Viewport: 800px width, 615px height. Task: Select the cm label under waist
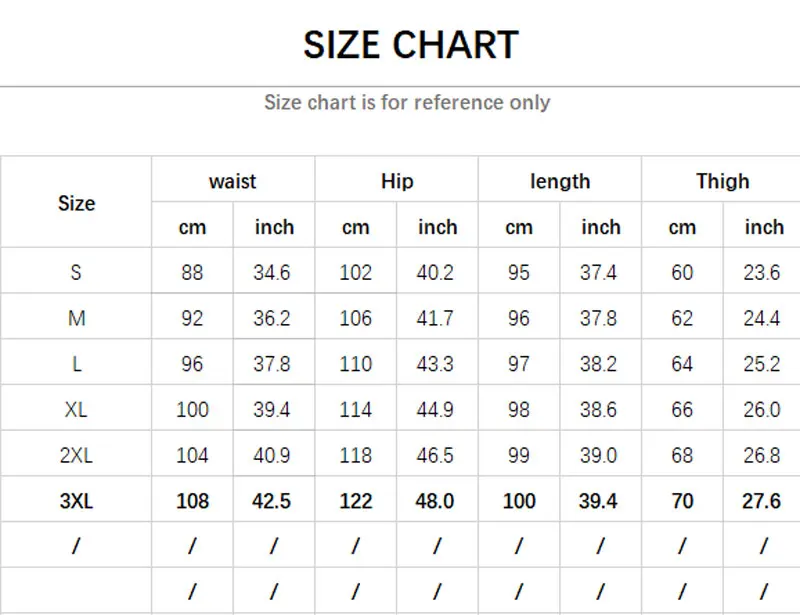pyautogui.click(x=192, y=226)
